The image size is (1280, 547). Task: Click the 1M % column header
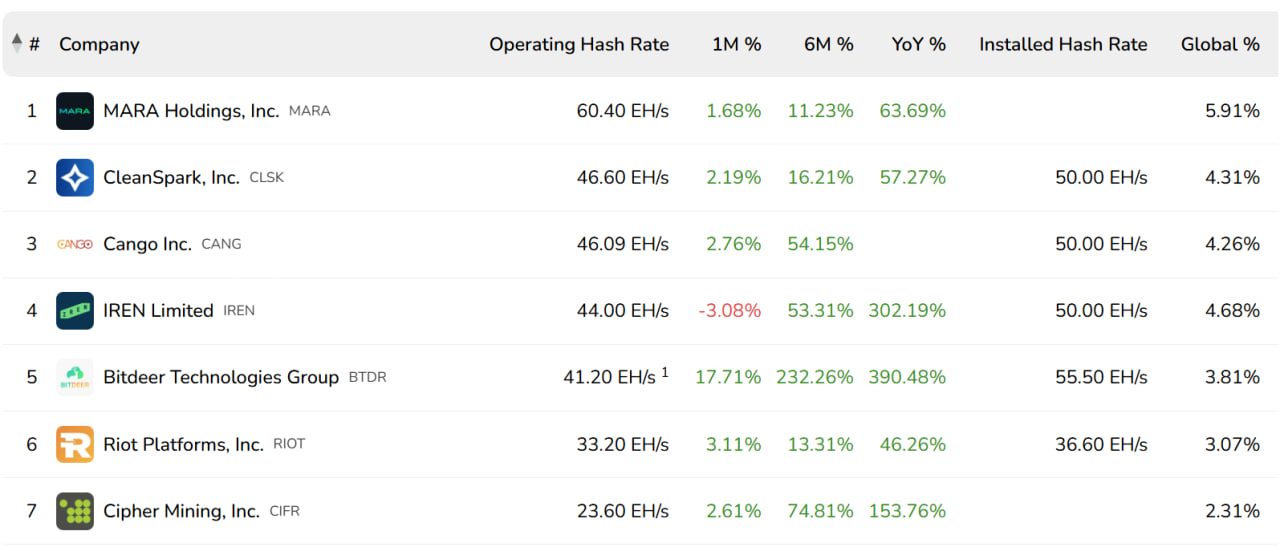(737, 44)
